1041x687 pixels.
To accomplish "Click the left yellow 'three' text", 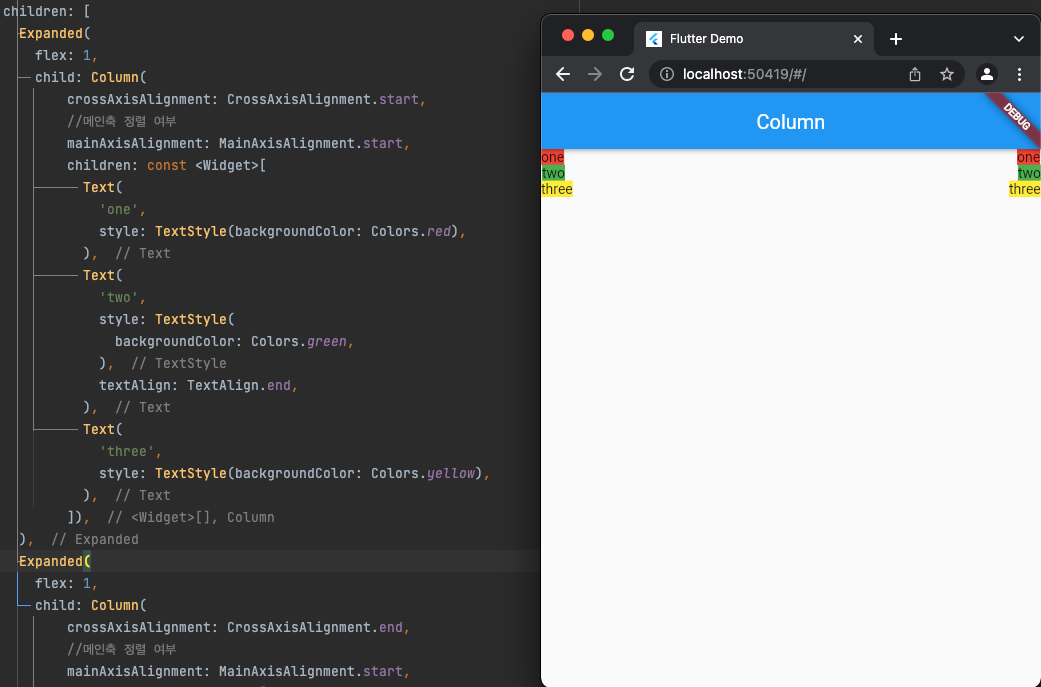I will coord(557,189).
